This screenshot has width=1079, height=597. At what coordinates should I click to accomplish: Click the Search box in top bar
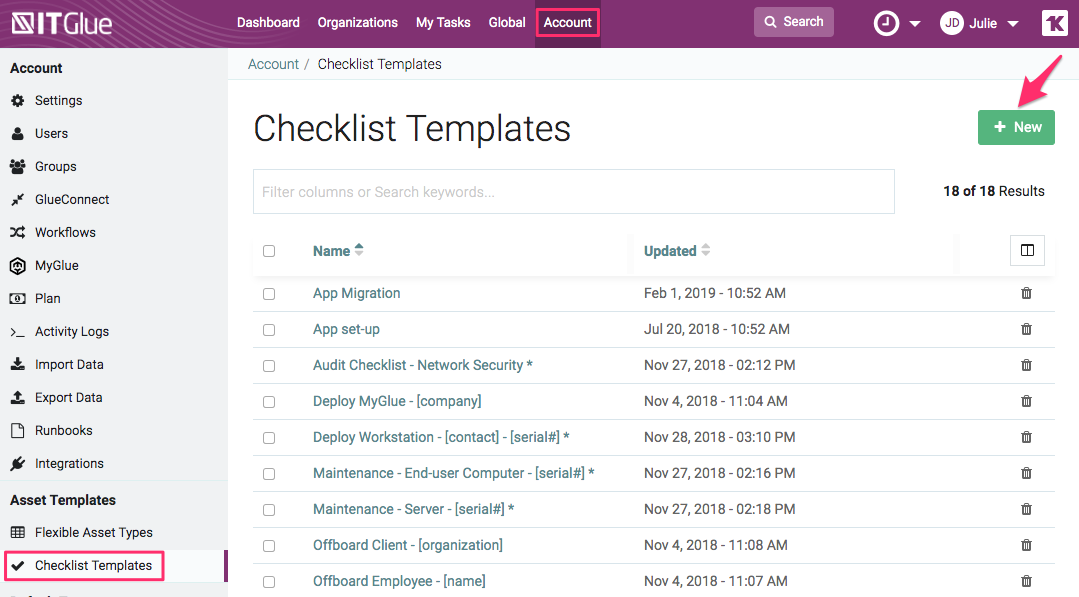[793, 22]
